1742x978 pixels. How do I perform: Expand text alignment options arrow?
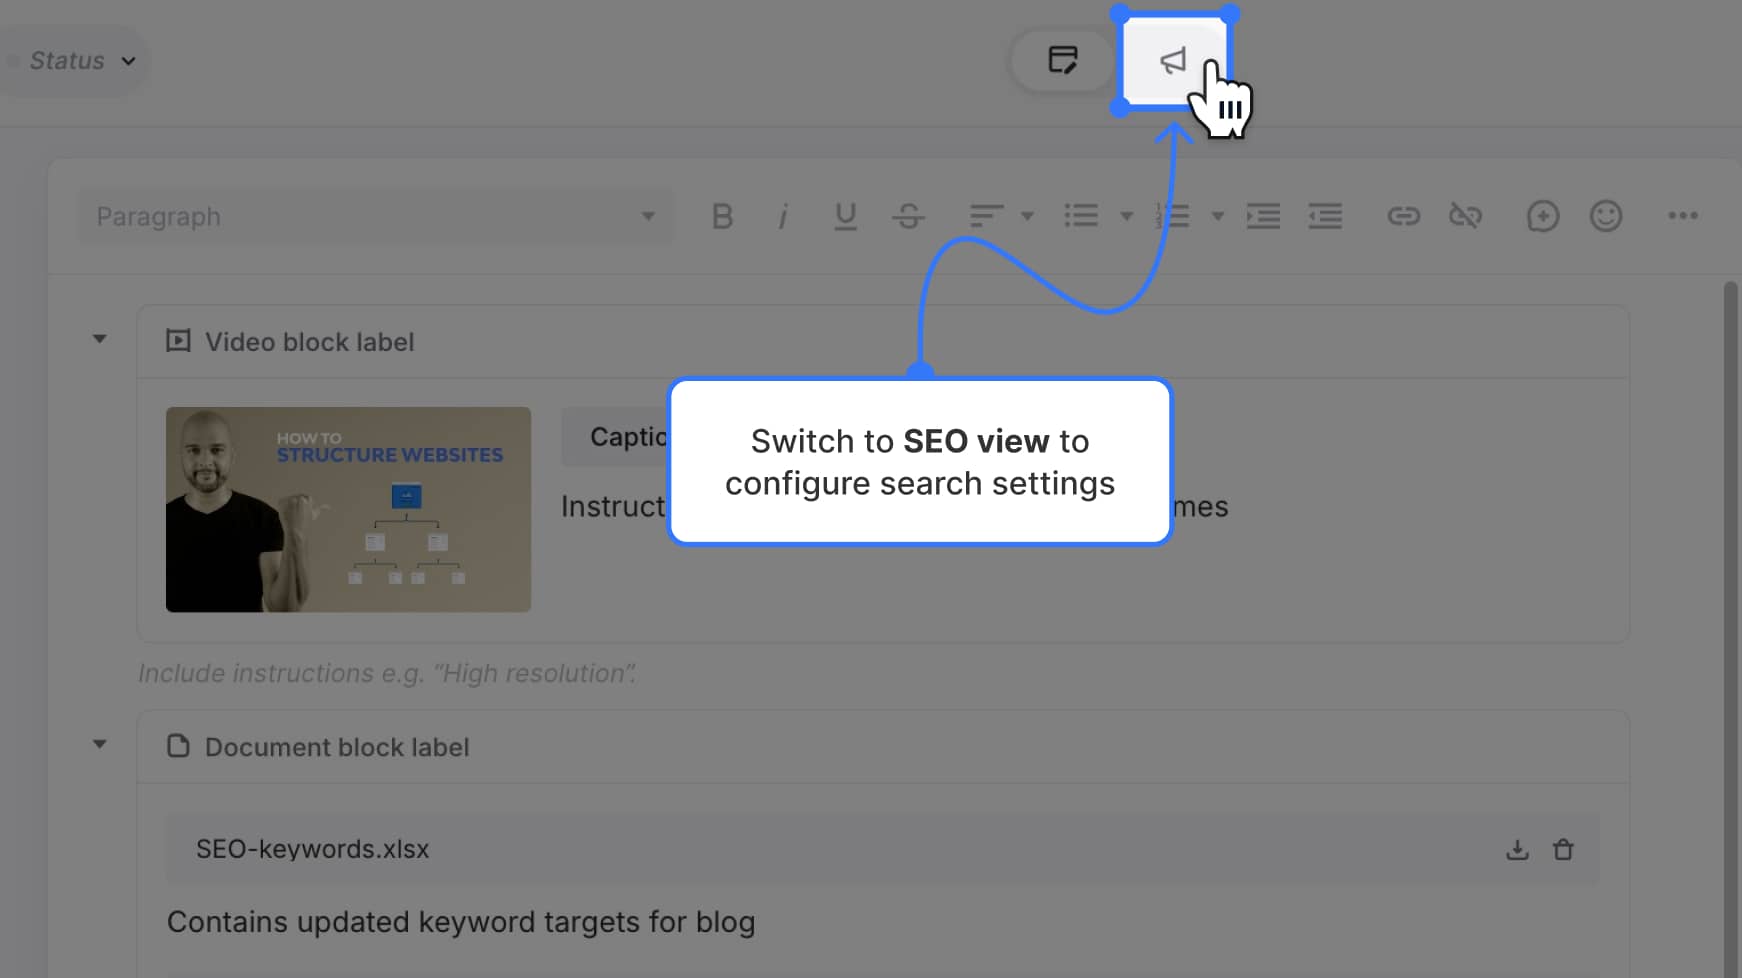click(1027, 216)
